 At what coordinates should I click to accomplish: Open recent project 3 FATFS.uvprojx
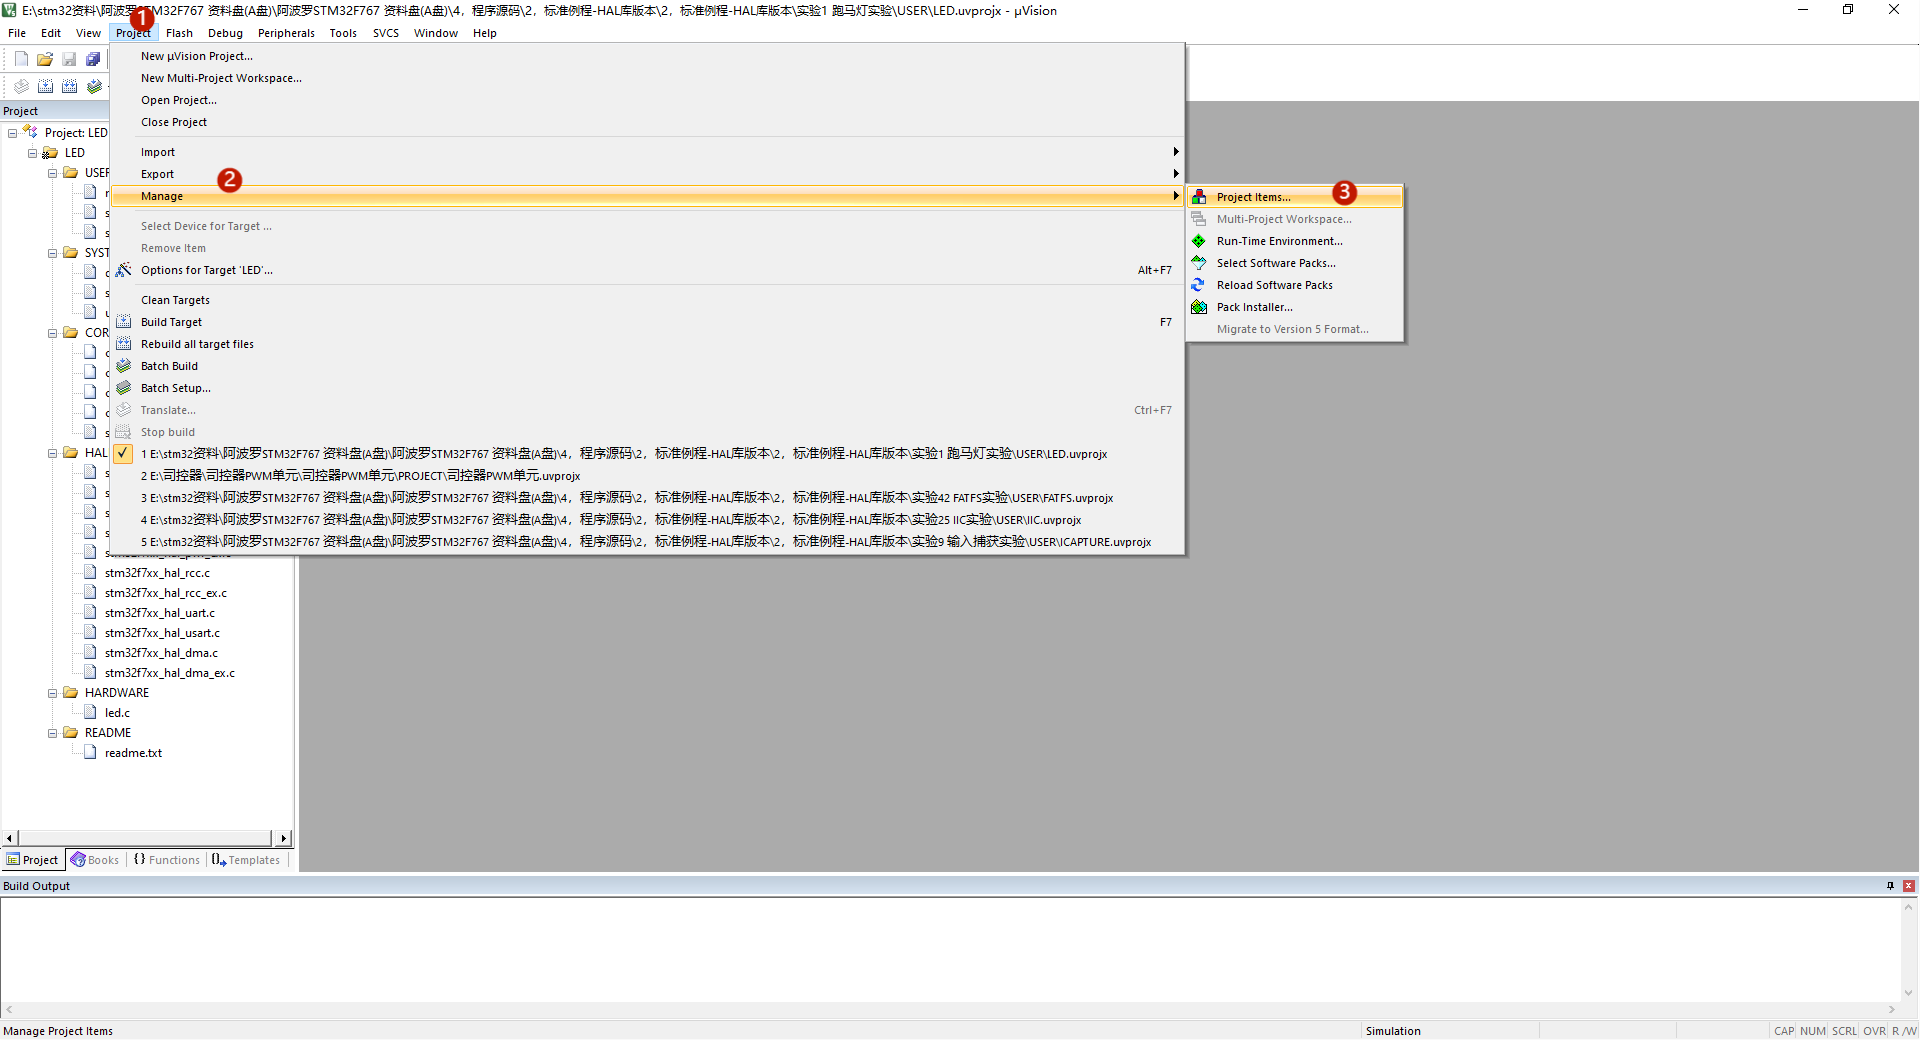click(x=647, y=498)
